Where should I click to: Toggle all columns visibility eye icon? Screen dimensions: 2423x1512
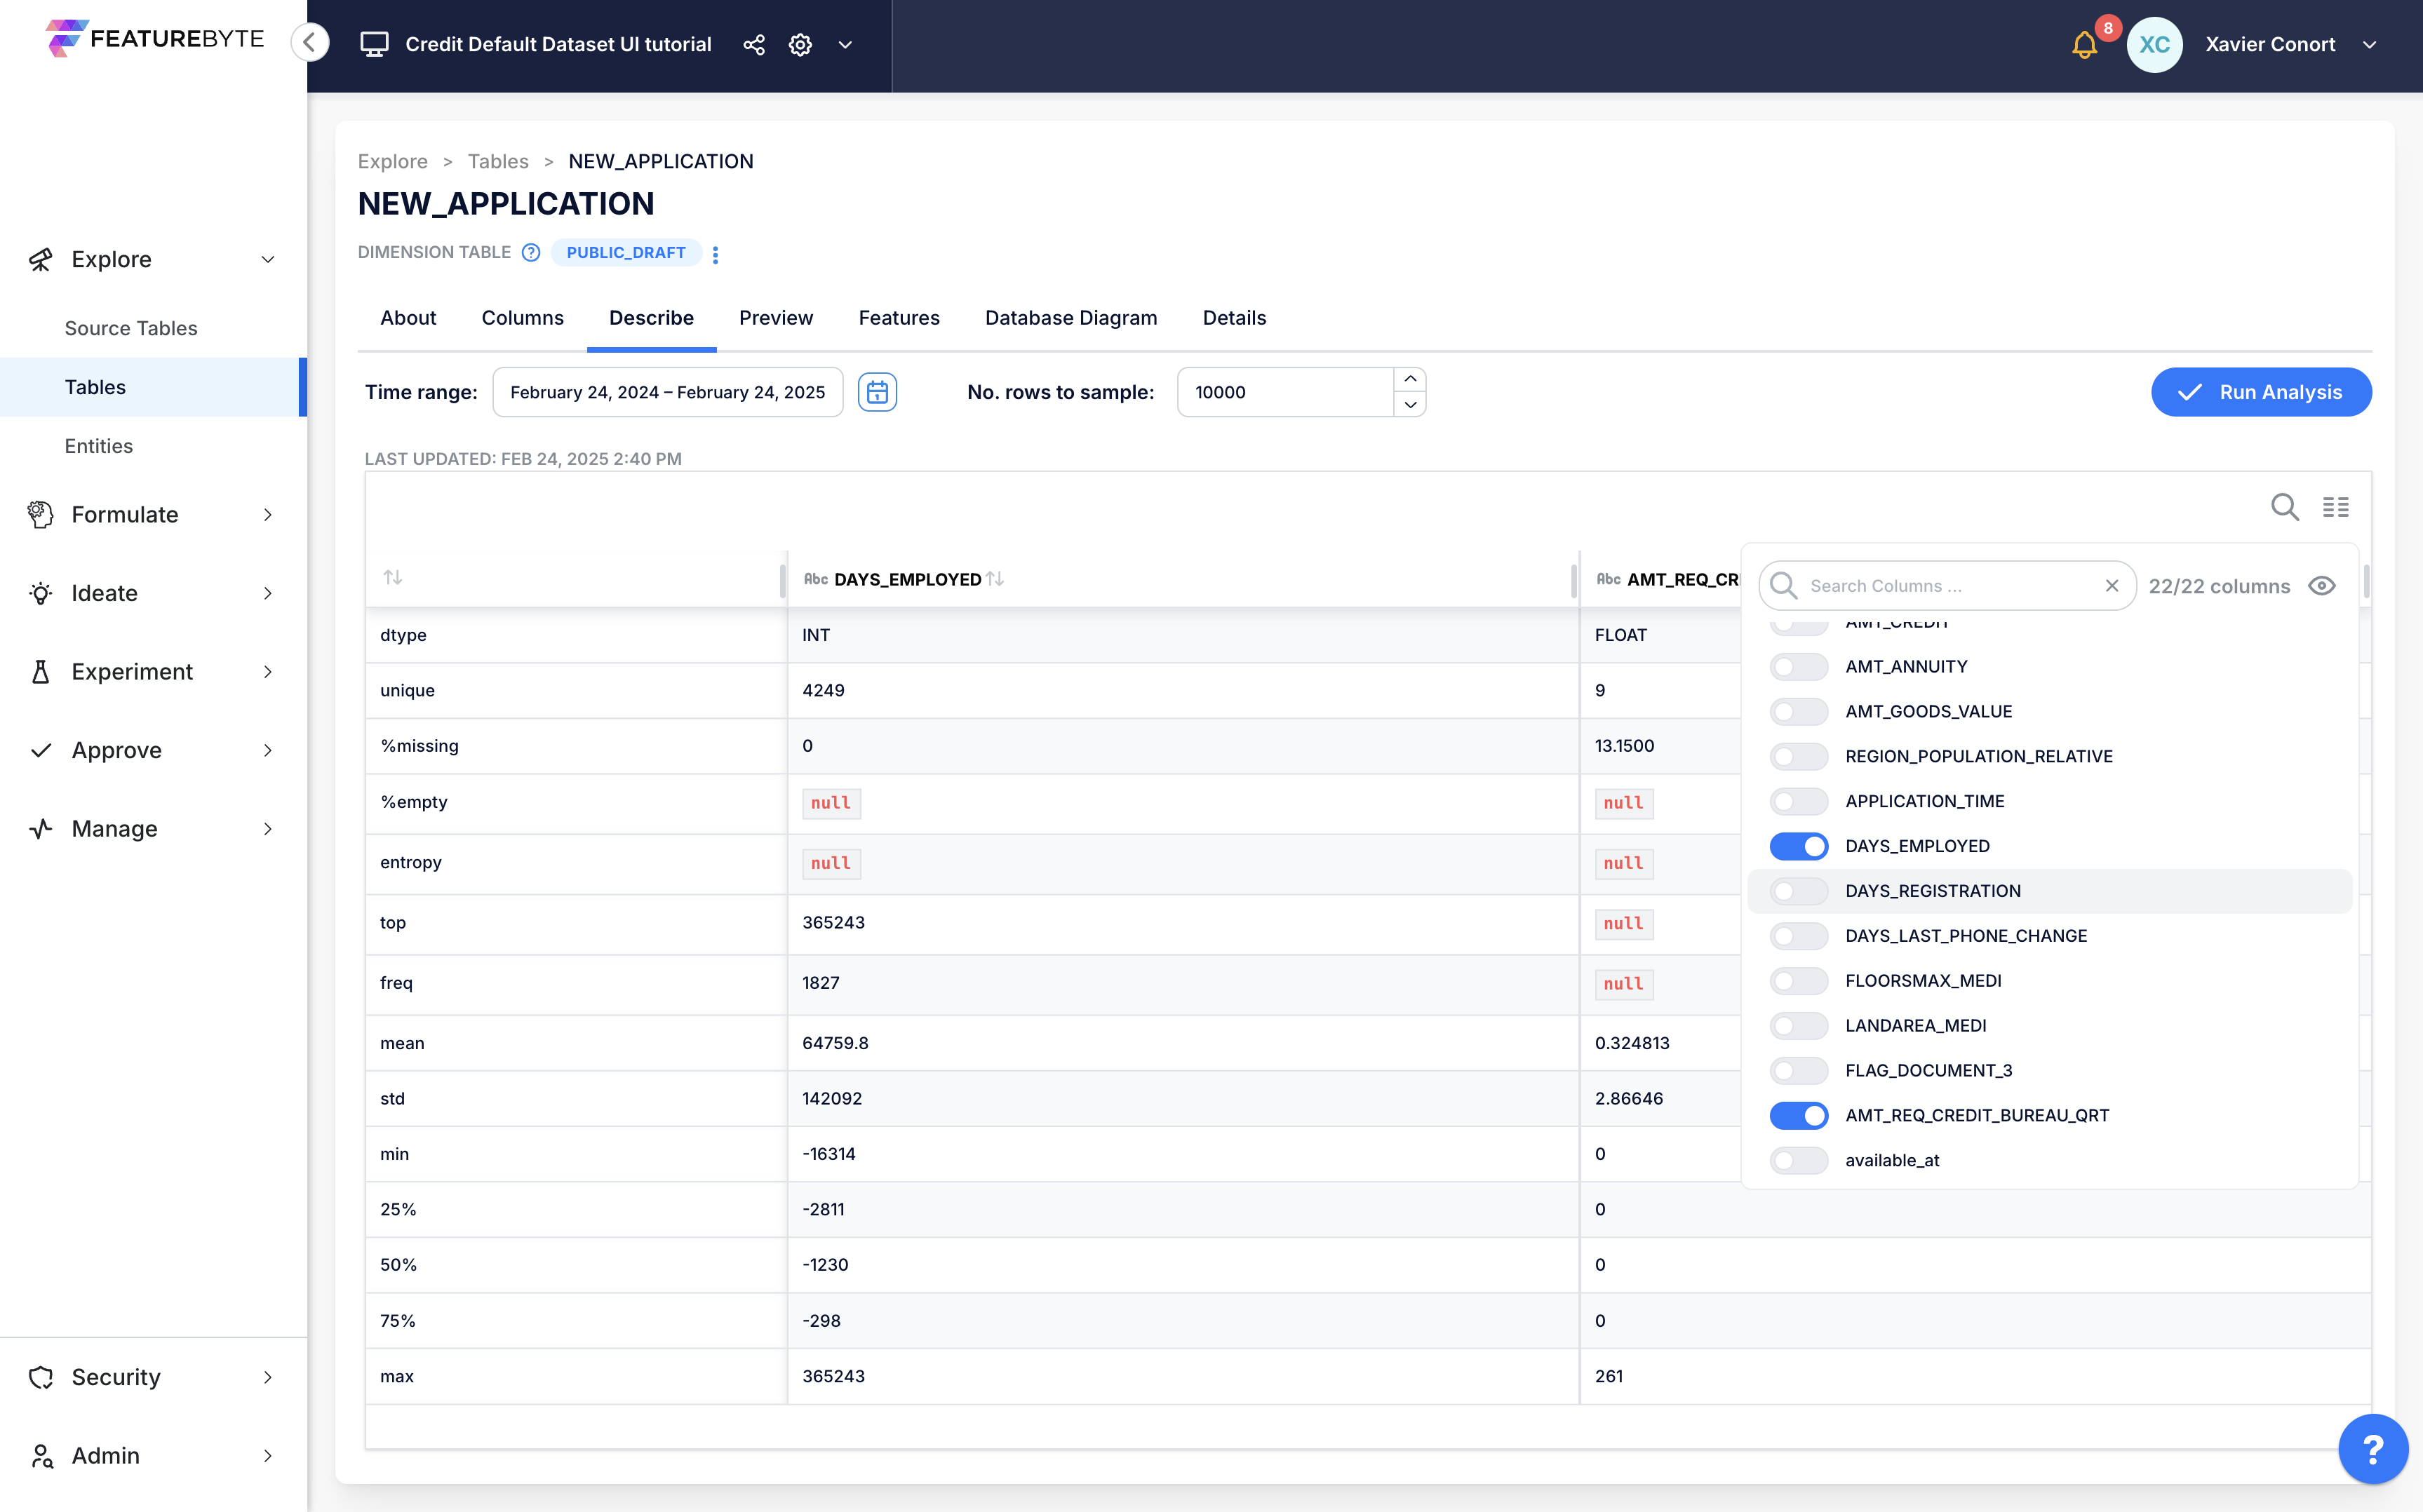coord(2322,586)
